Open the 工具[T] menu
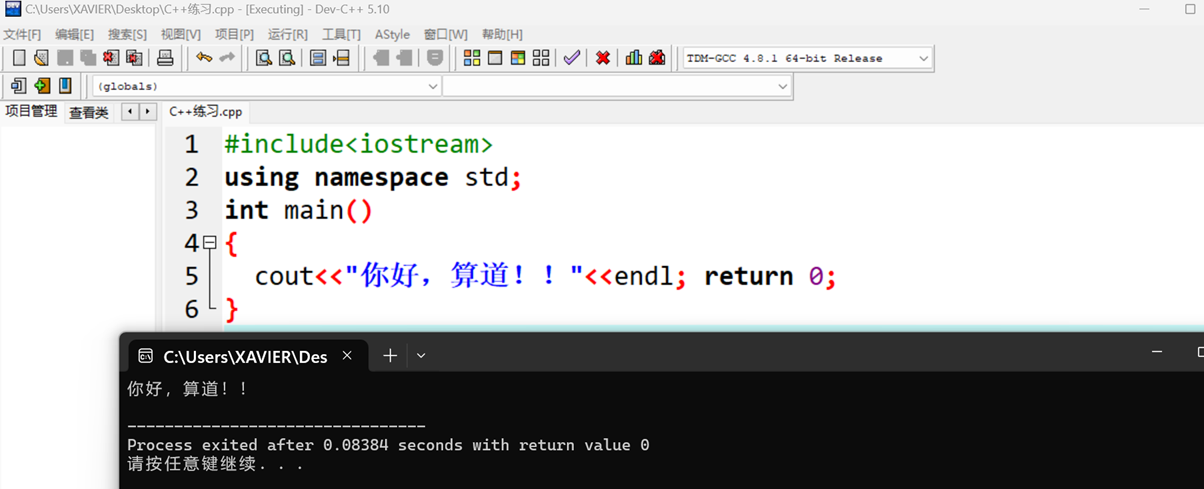The image size is (1204, 489). click(341, 34)
